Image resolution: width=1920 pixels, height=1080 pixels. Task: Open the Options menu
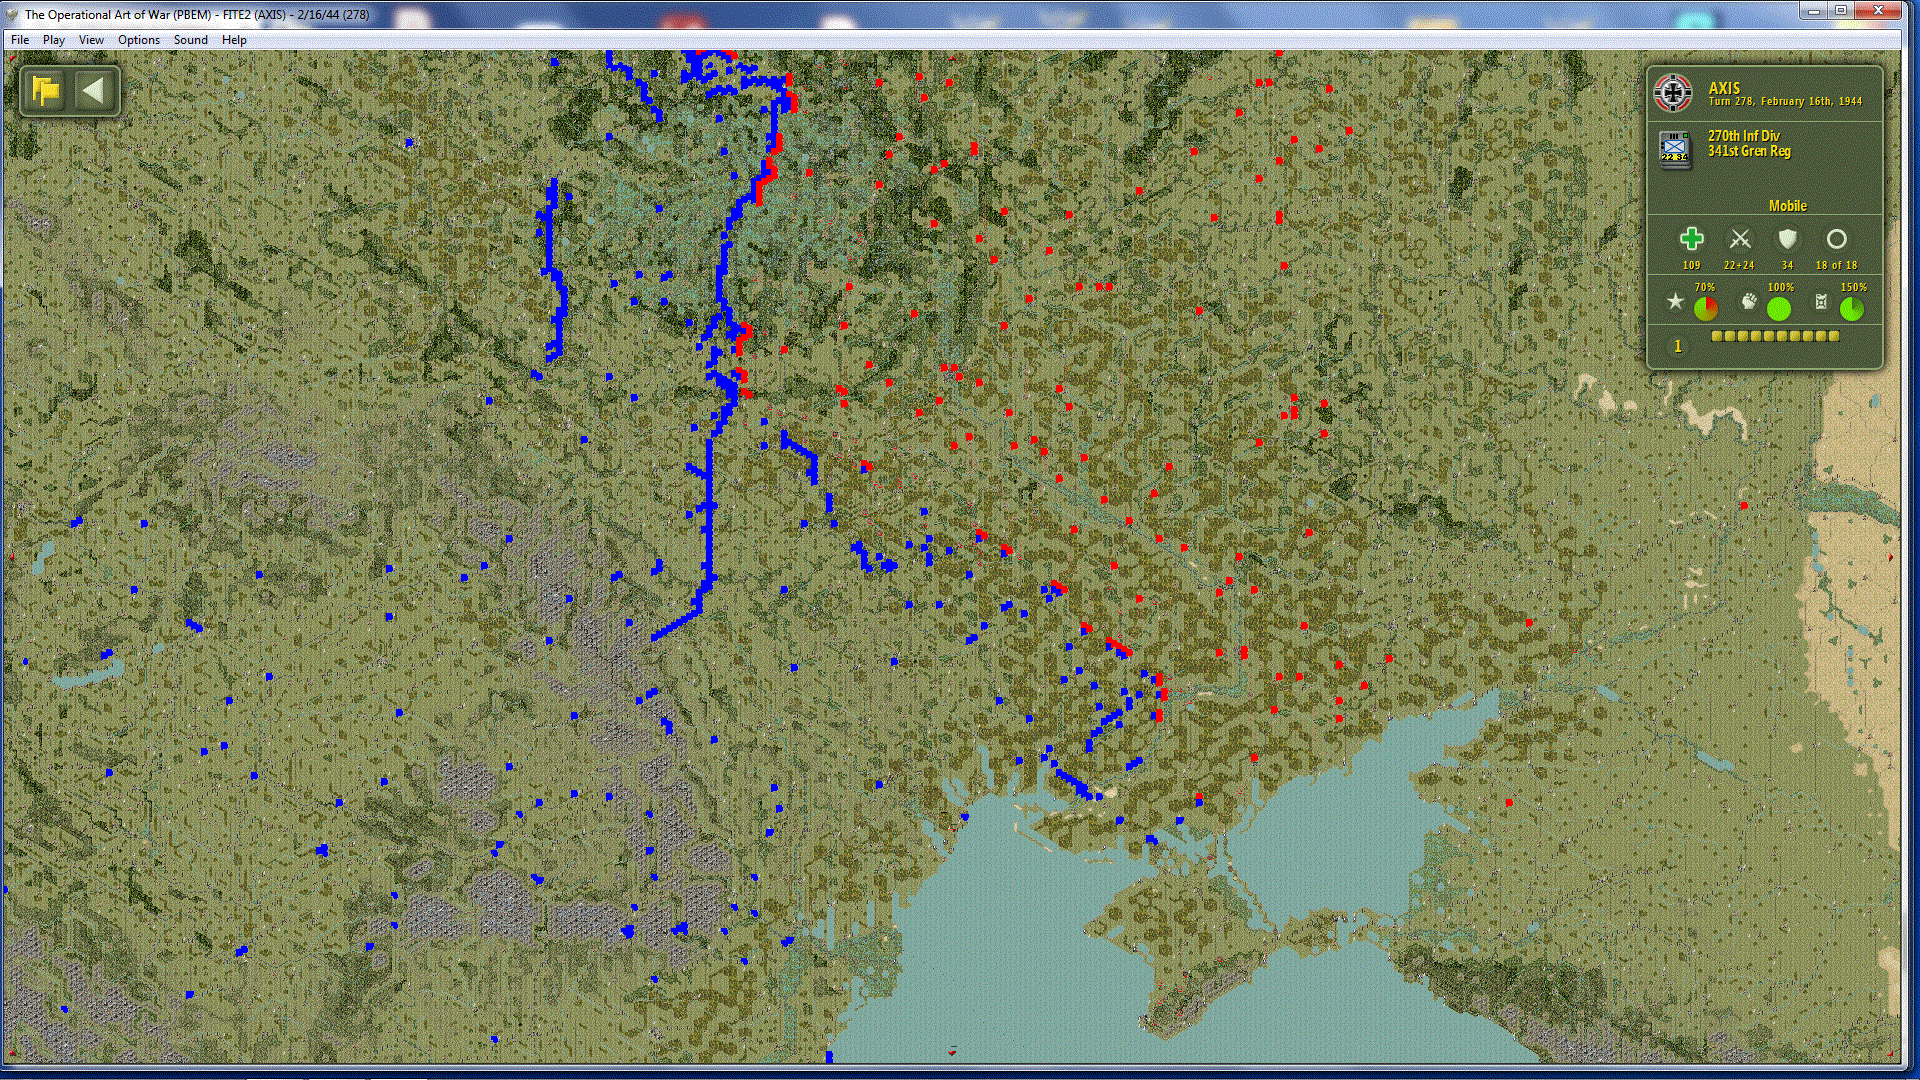pyautogui.click(x=139, y=40)
